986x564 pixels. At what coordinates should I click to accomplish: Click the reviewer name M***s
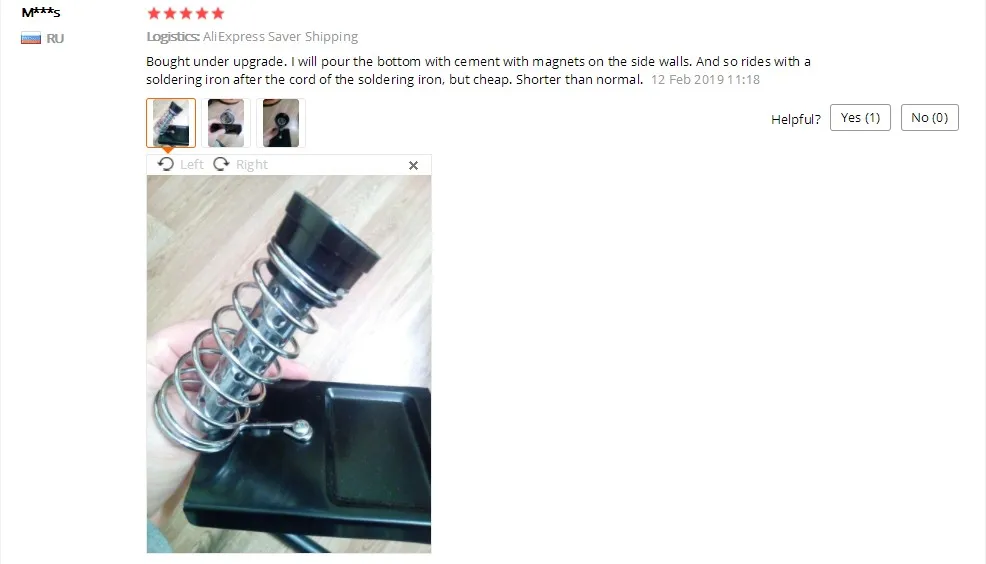coord(41,12)
